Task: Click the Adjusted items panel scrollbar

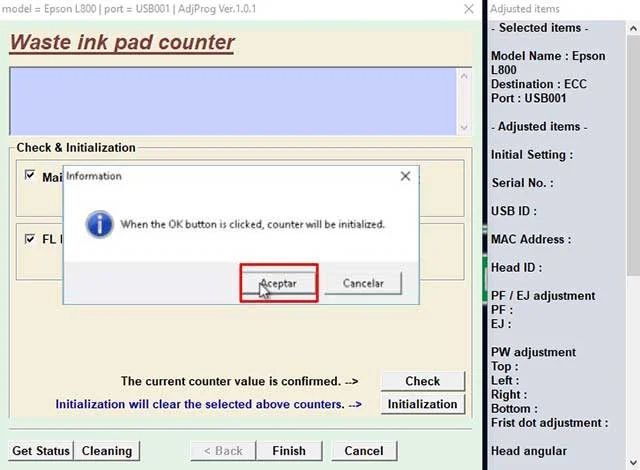Action: pyautogui.click(x=632, y=200)
